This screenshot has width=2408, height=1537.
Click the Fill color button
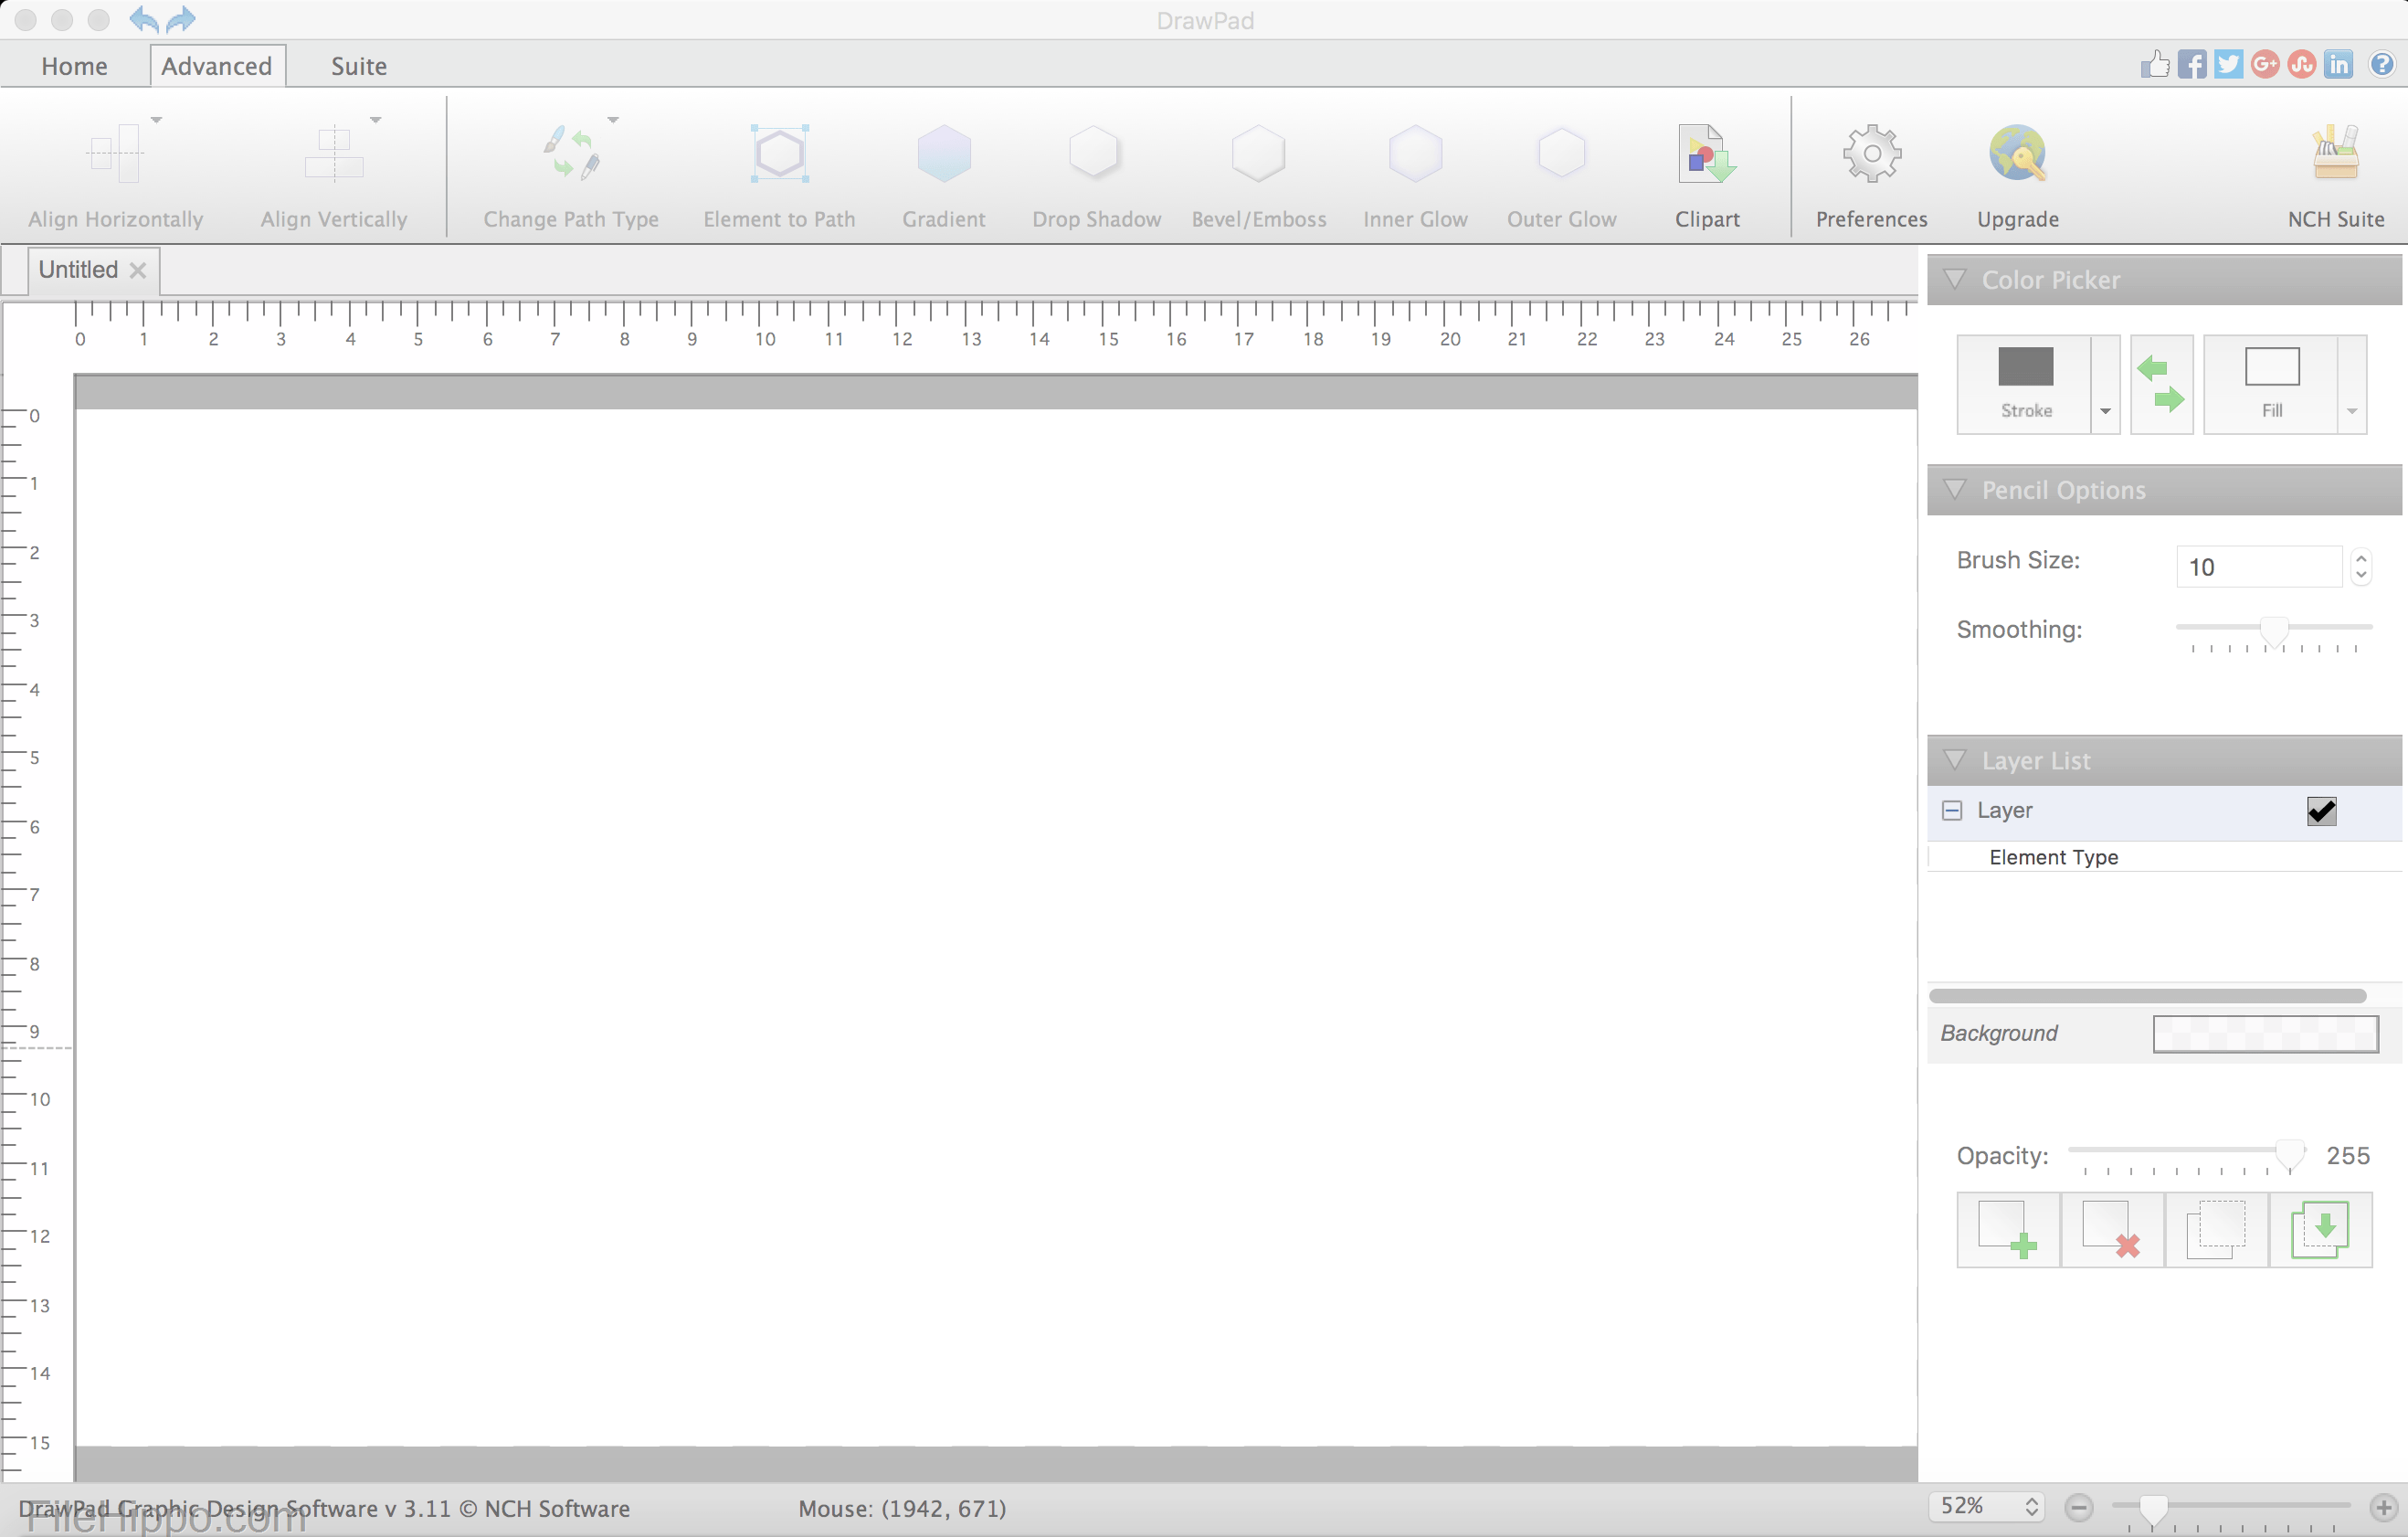pyautogui.click(x=2271, y=384)
